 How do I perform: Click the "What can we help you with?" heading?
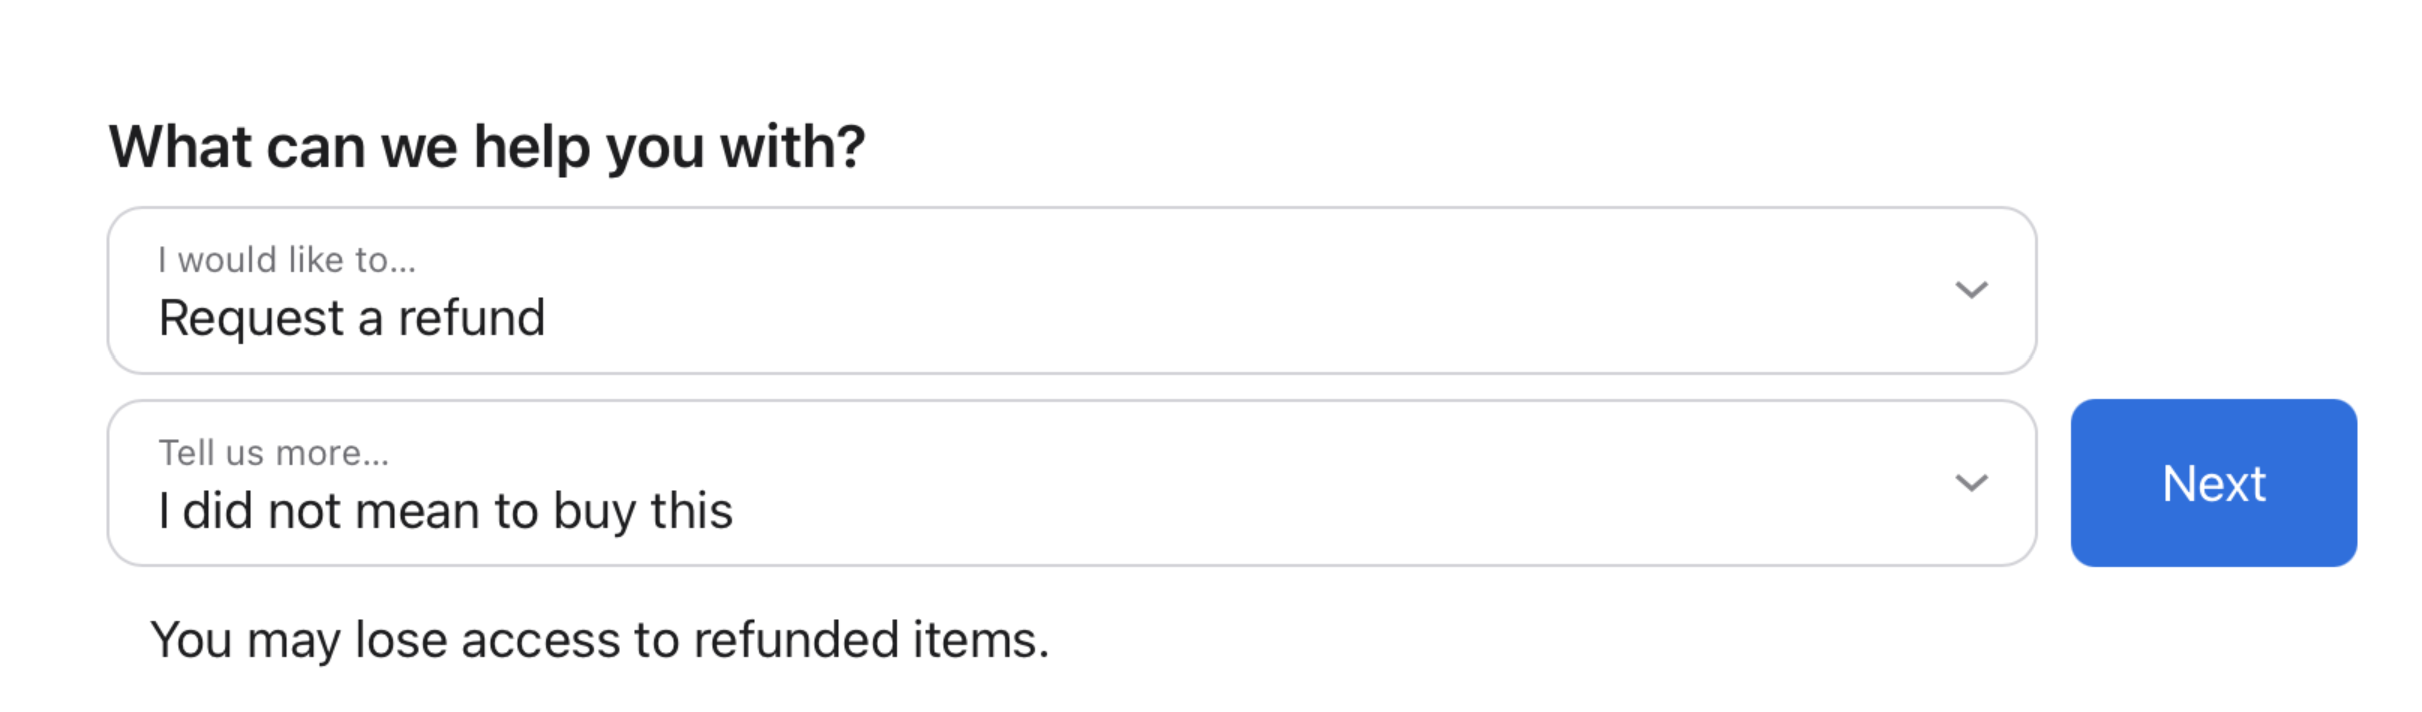pyautogui.click(x=486, y=147)
